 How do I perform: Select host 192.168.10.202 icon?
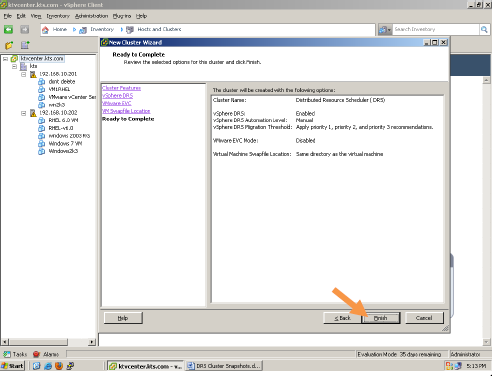coord(33,113)
